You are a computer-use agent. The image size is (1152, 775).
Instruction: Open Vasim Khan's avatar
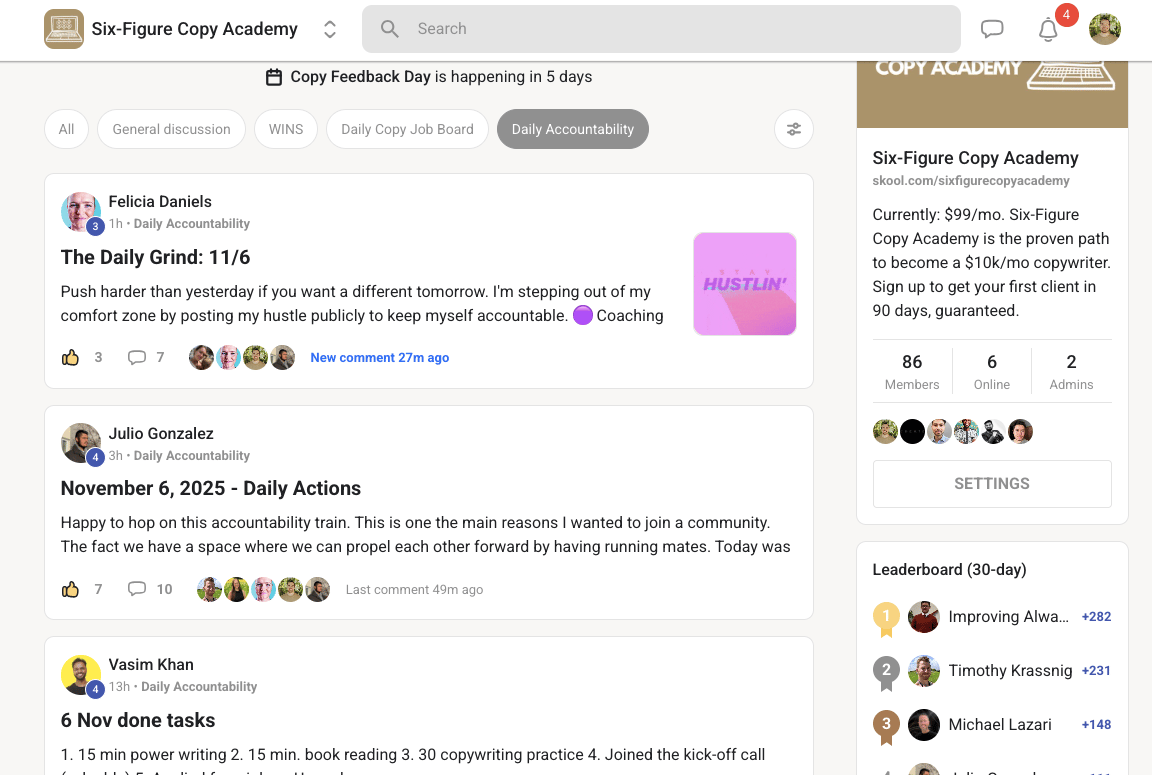tap(81, 675)
